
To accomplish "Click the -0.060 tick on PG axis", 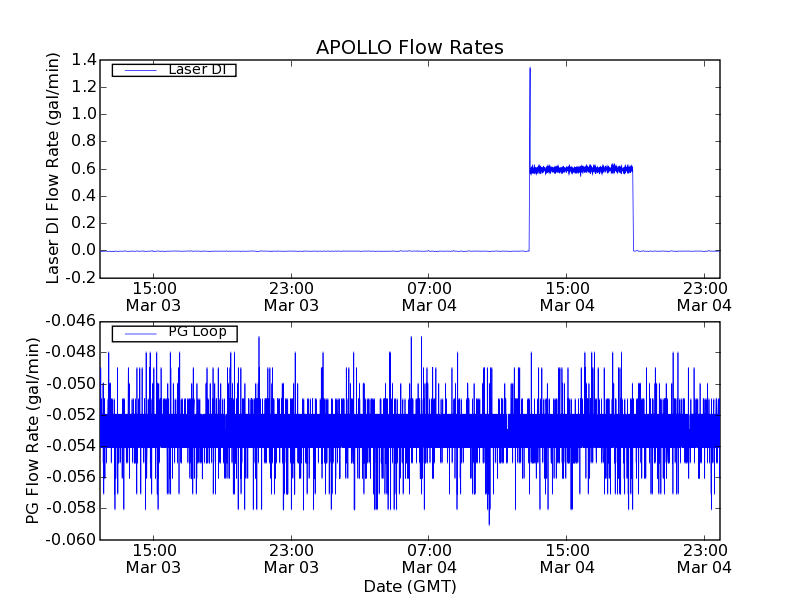I will (70, 540).
